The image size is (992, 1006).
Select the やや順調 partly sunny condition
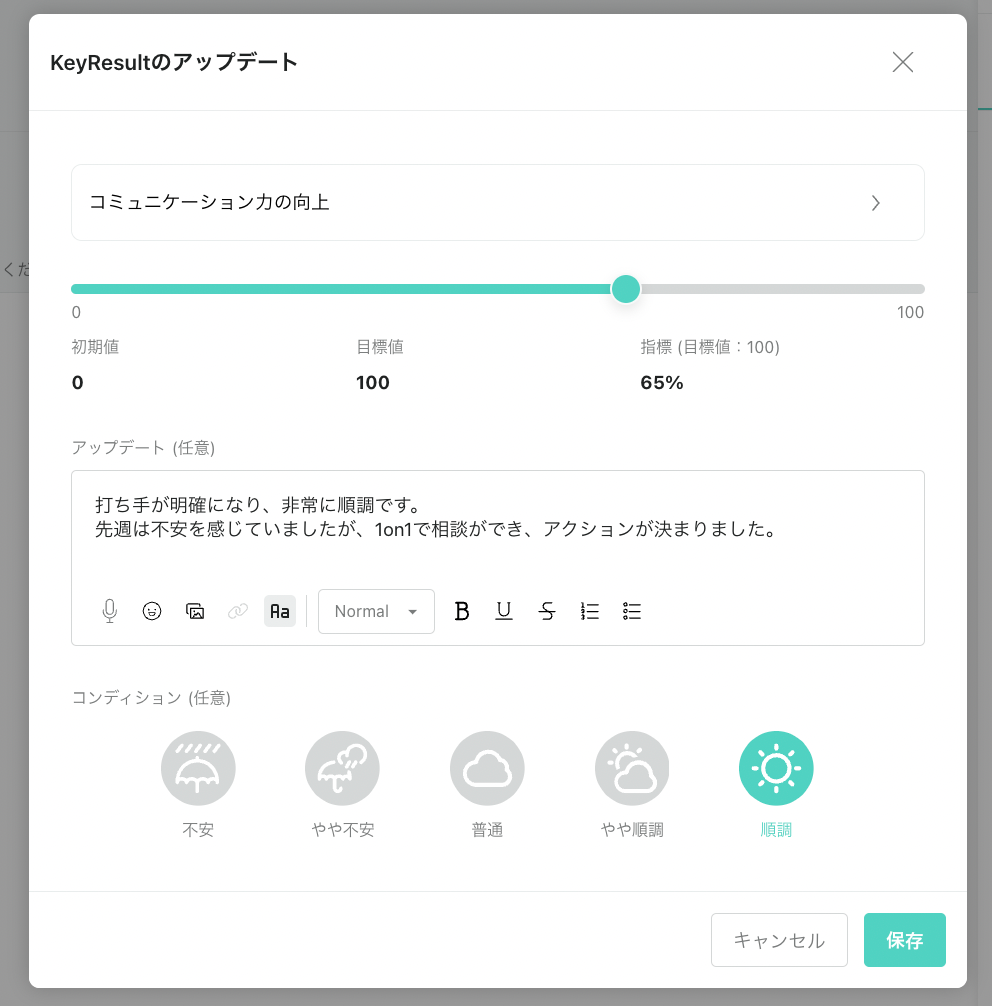632,768
